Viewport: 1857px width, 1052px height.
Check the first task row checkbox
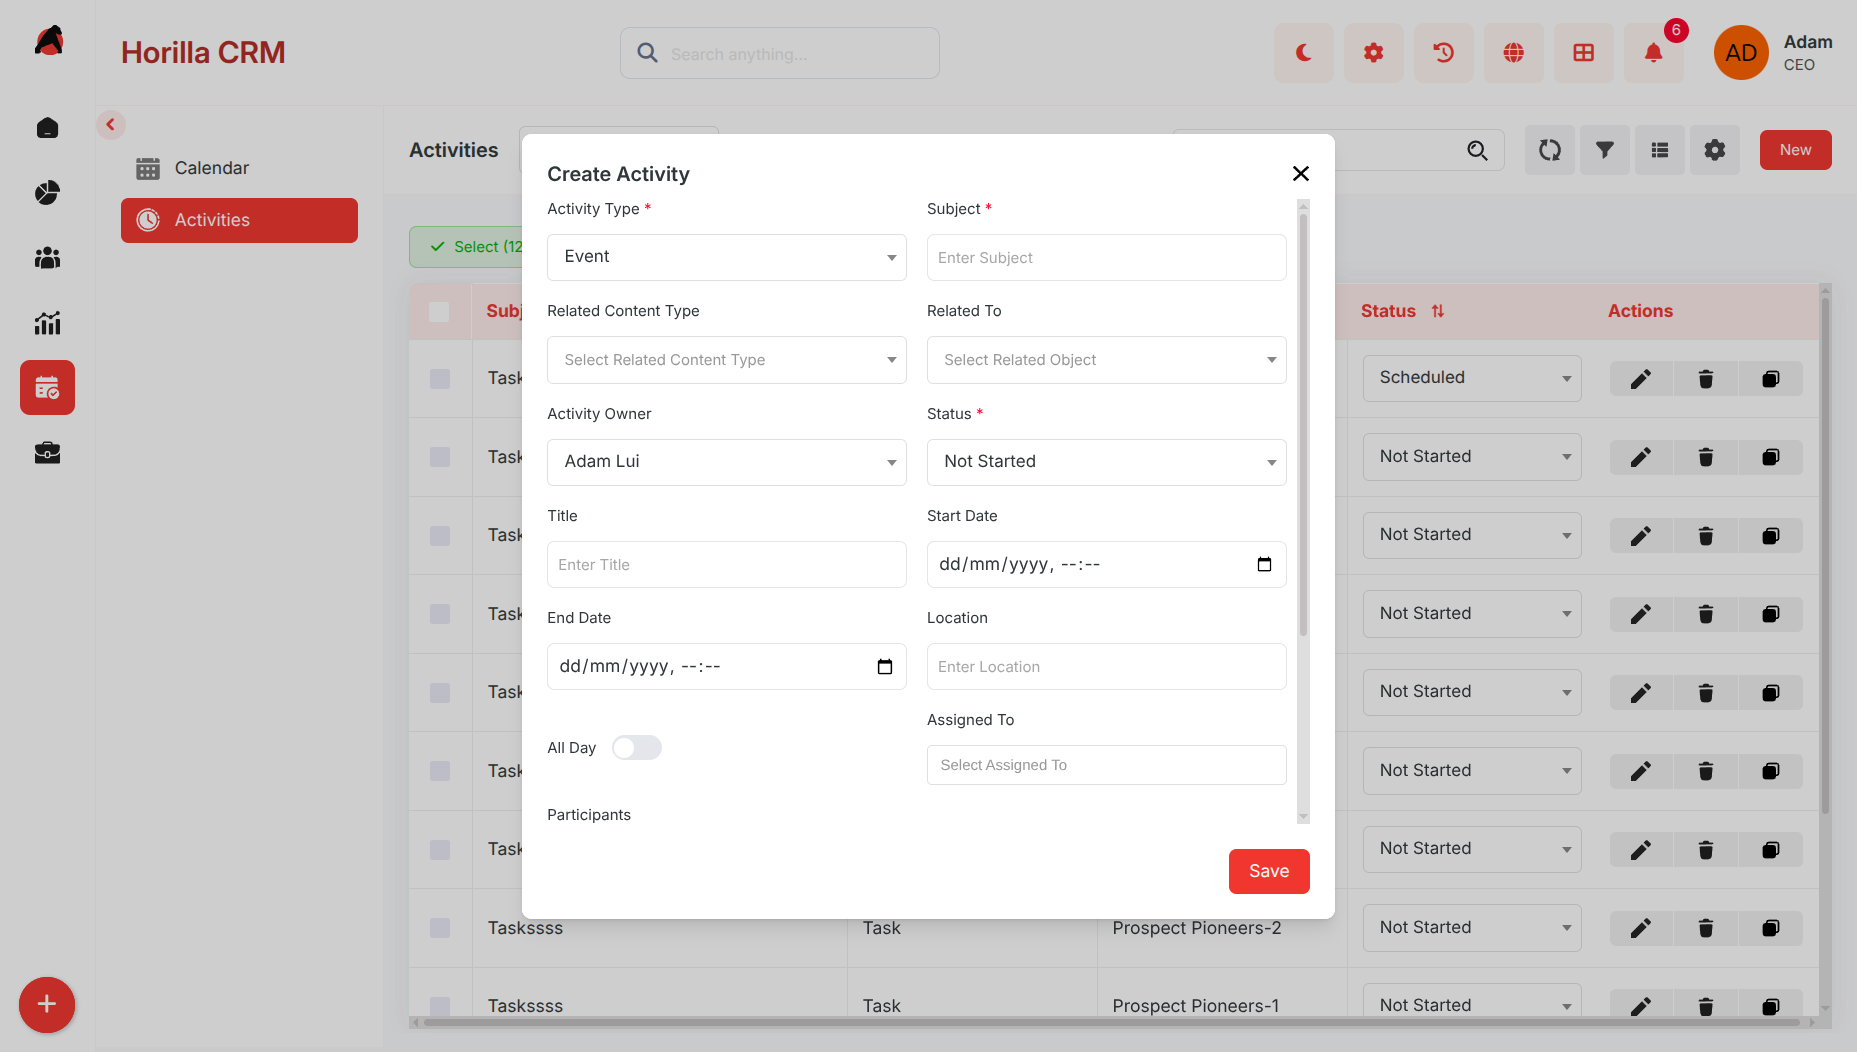click(x=439, y=379)
